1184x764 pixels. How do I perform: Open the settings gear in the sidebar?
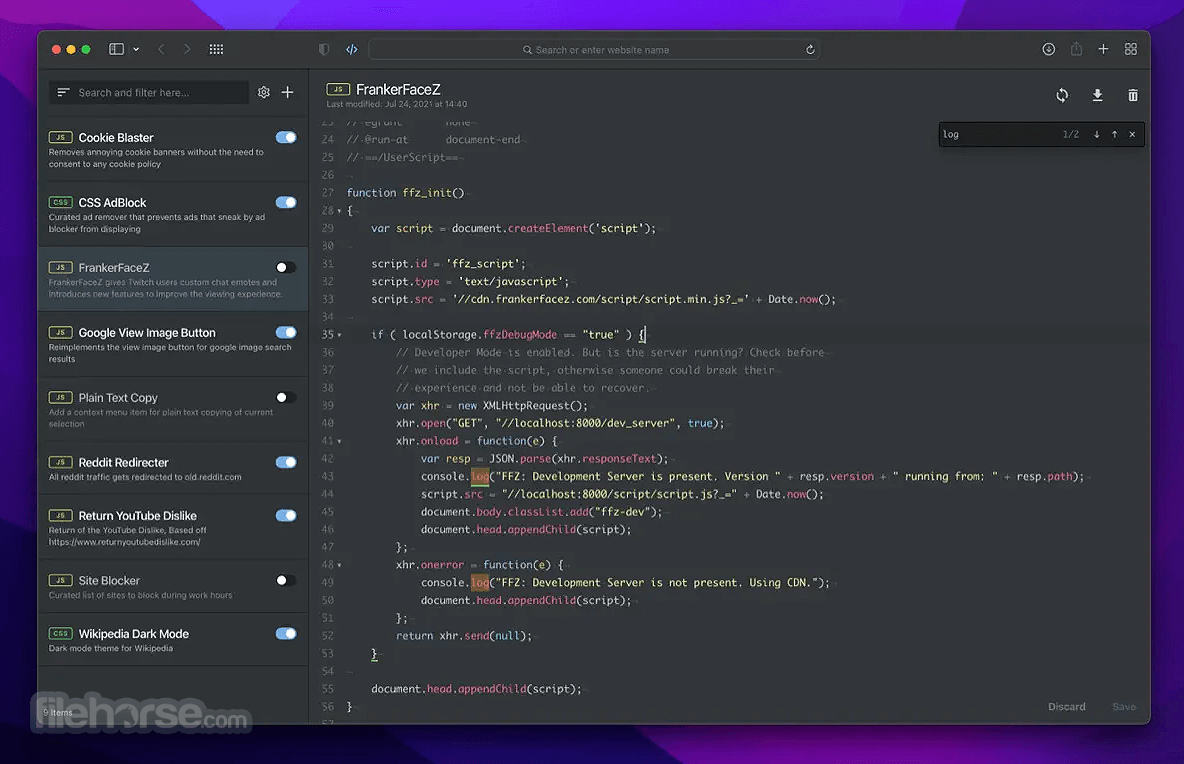264,92
